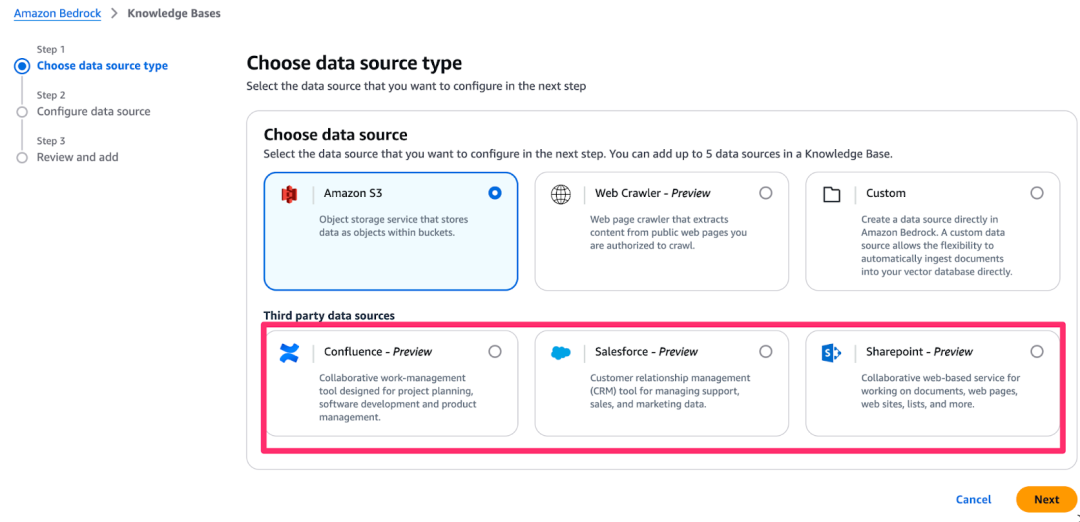Go to Step 1 Choose data source type
Viewport: 1080px width, 522px height.
(102, 66)
